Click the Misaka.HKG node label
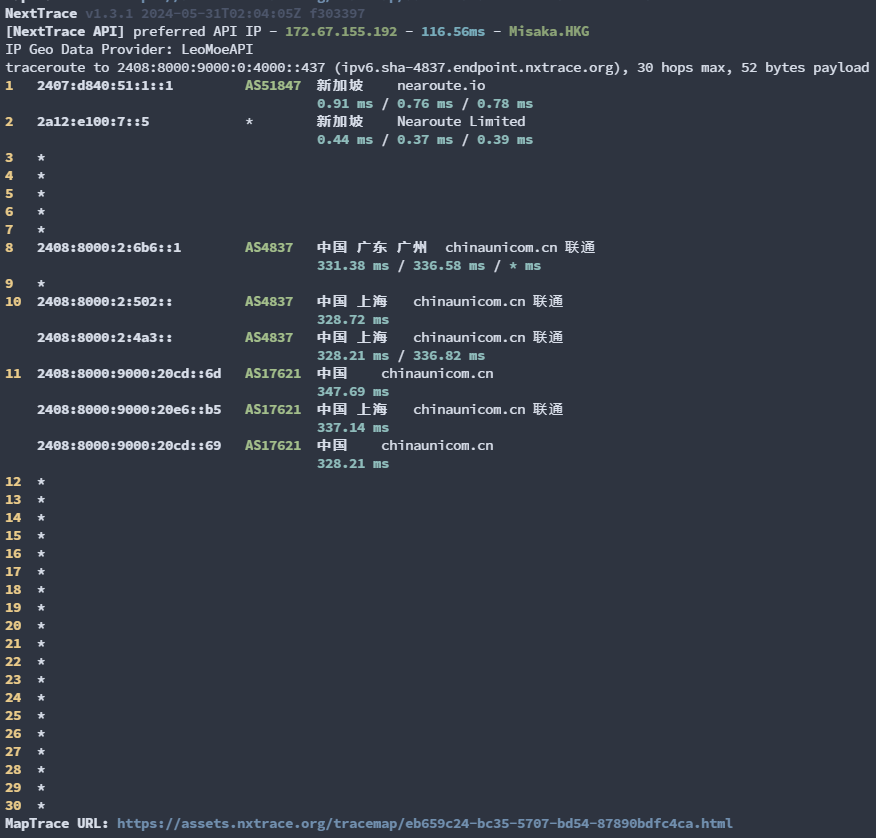The width and height of the screenshot is (876, 838). [549, 31]
